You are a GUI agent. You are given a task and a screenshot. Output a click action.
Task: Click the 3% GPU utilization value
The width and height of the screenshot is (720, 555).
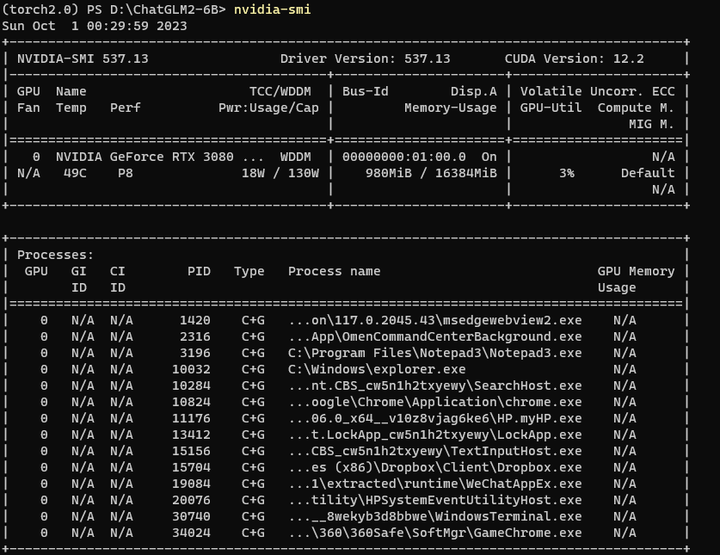point(566,173)
